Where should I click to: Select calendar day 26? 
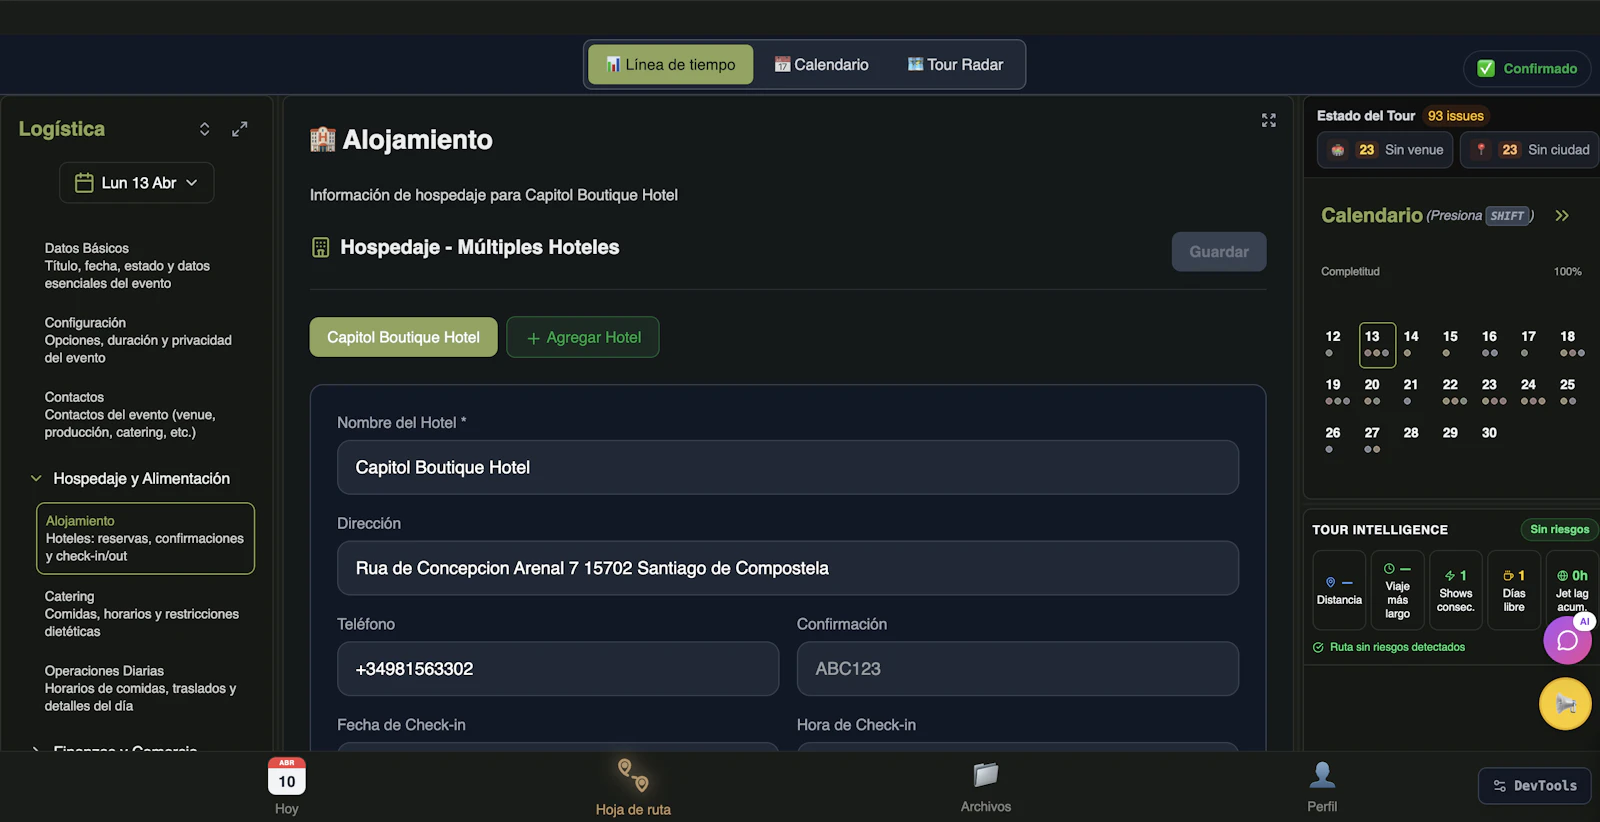pyautogui.click(x=1333, y=440)
